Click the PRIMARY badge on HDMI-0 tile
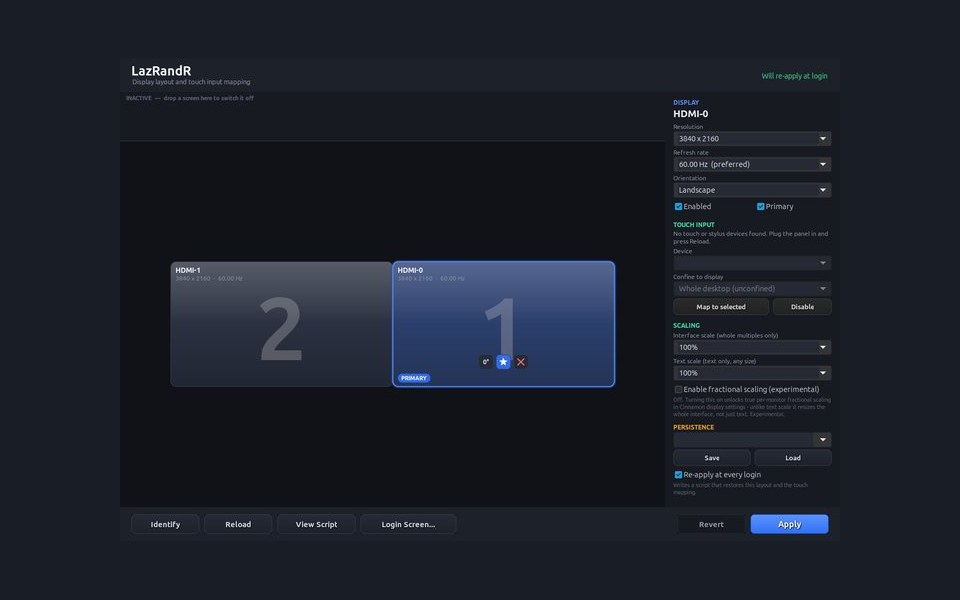This screenshot has width=960, height=600. [x=414, y=378]
